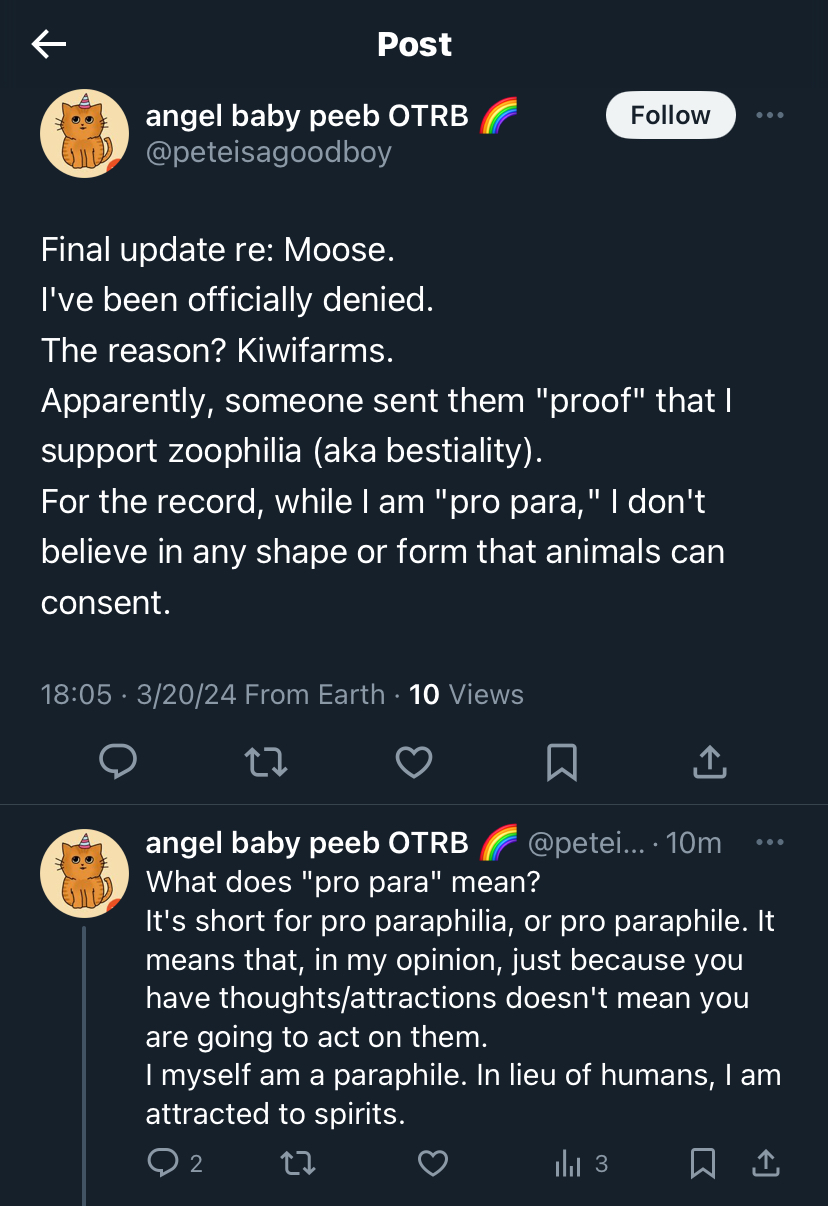Open the reply's cat avatar

coord(84,873)
